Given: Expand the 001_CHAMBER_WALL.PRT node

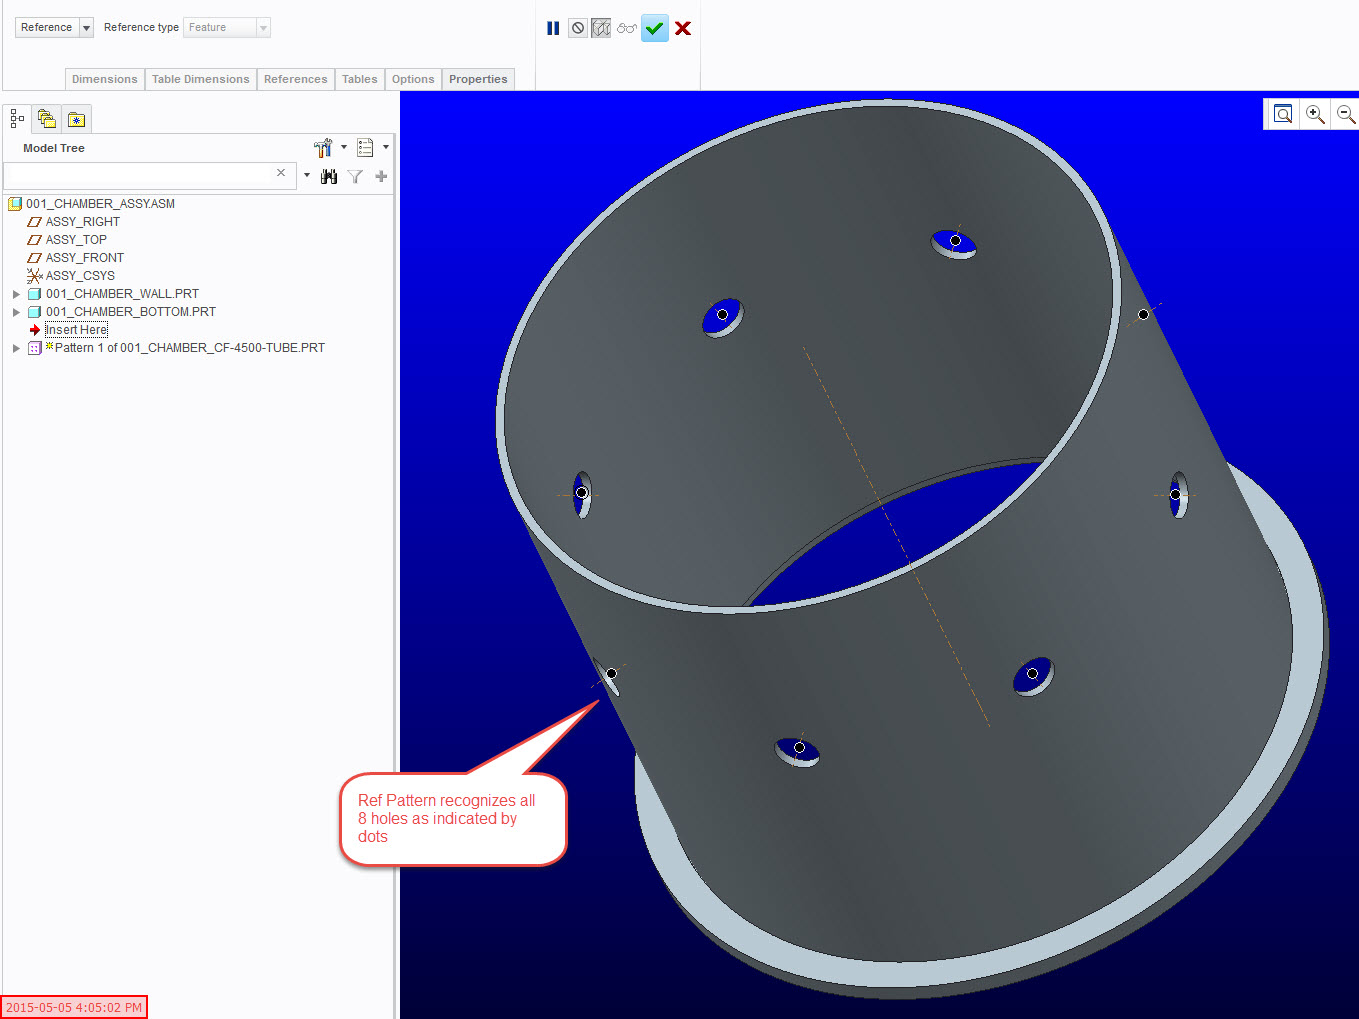Looking at the screenshot, I should (x=16, y=294).
